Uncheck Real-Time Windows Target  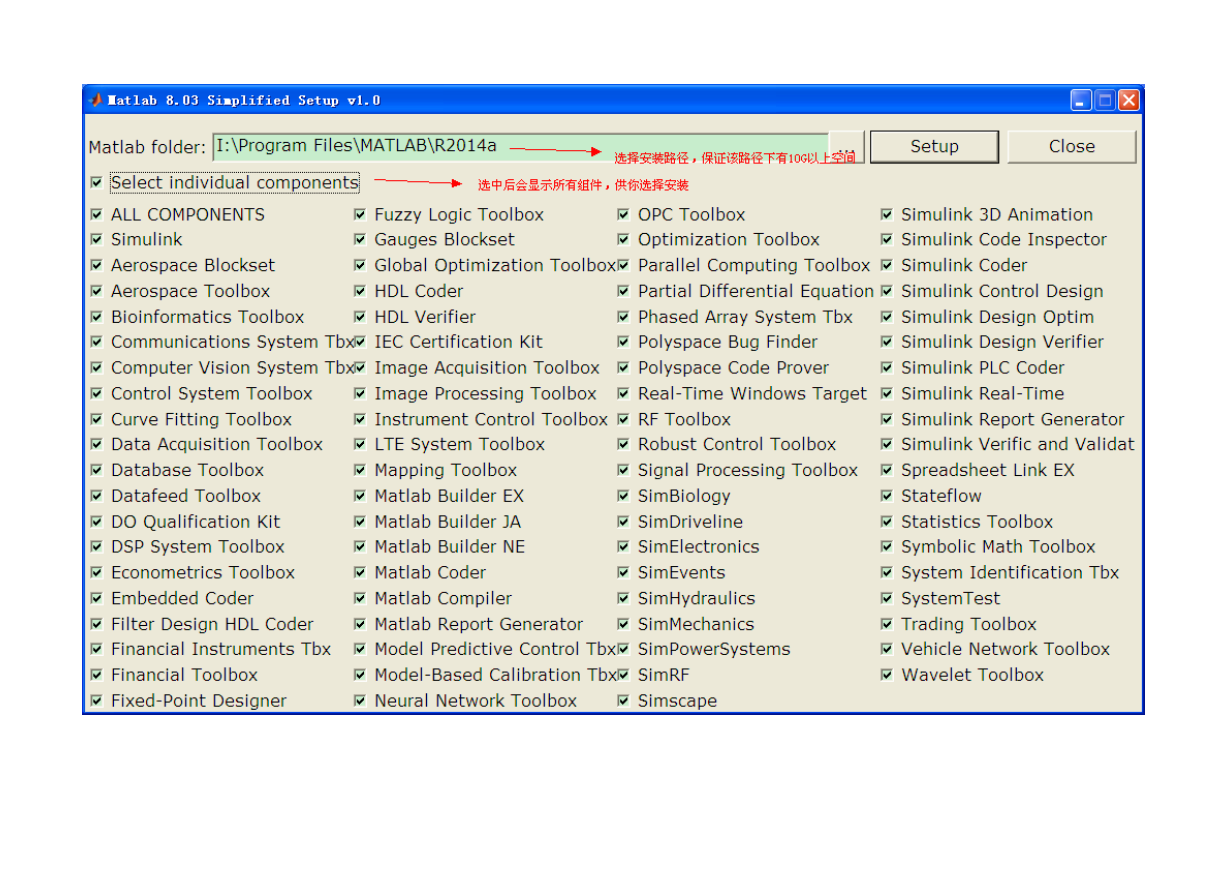tap(624, 394)
